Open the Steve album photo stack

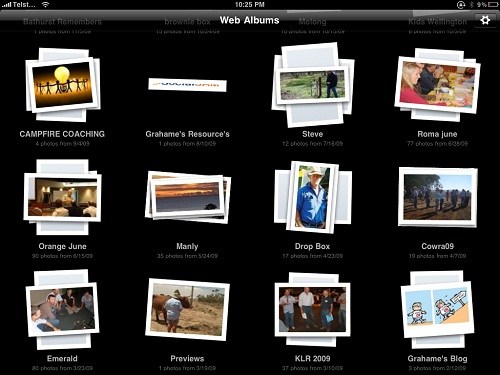pyautogui.click(x=313, y=85)
